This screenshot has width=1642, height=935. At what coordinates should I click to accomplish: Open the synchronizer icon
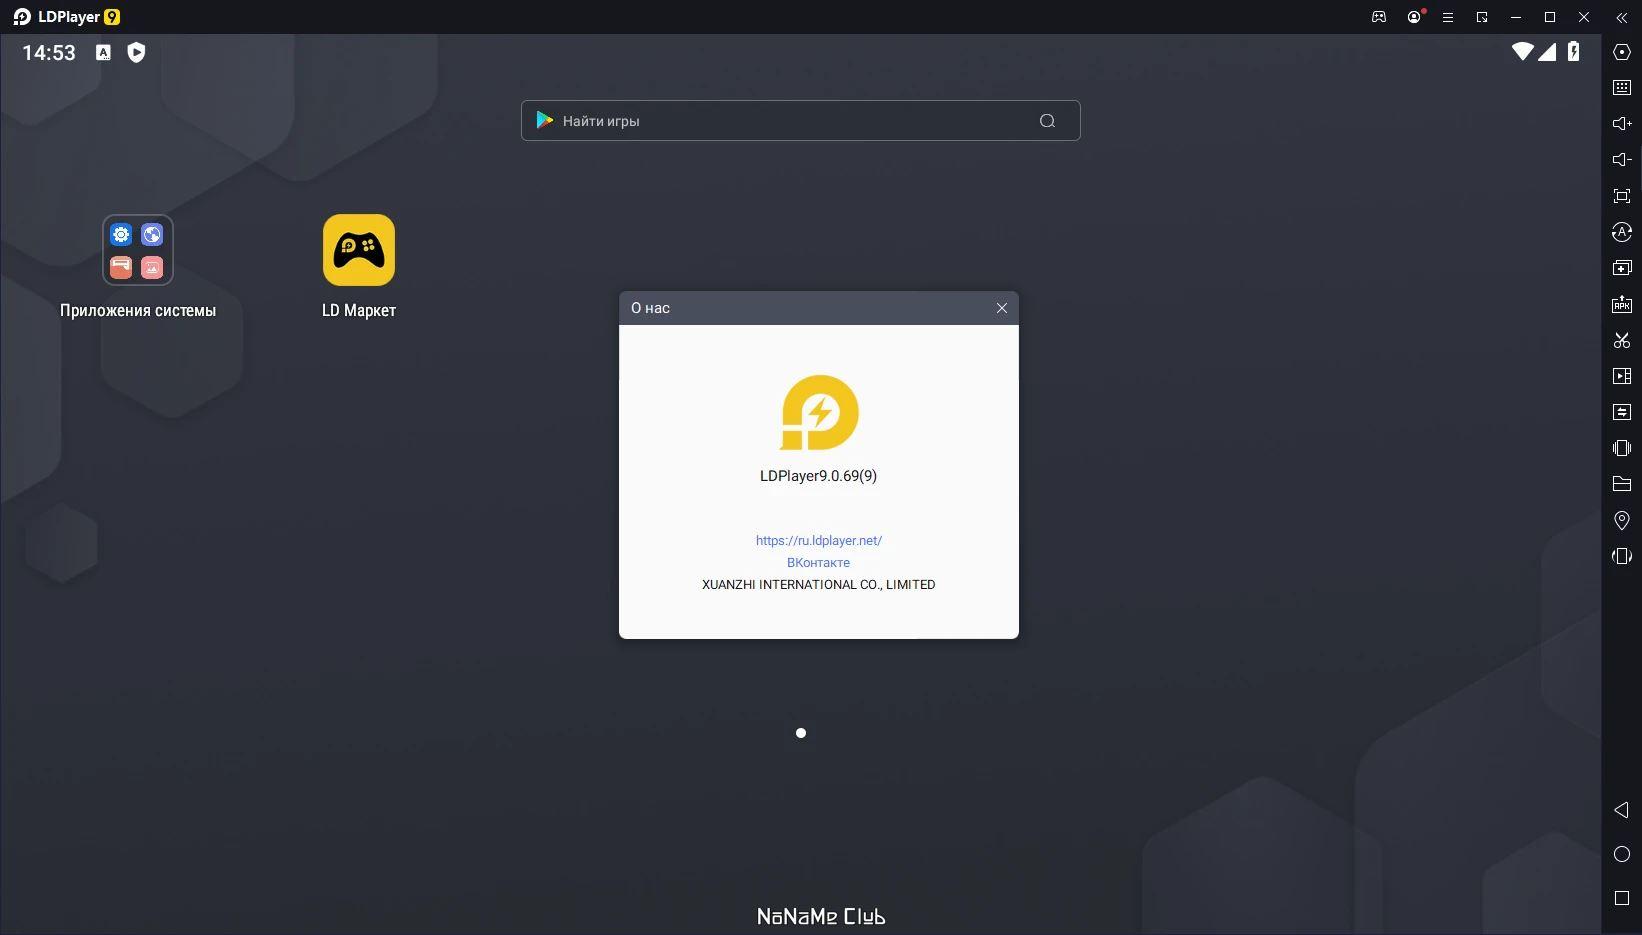pyautogui.click(x=1622, y=412)
